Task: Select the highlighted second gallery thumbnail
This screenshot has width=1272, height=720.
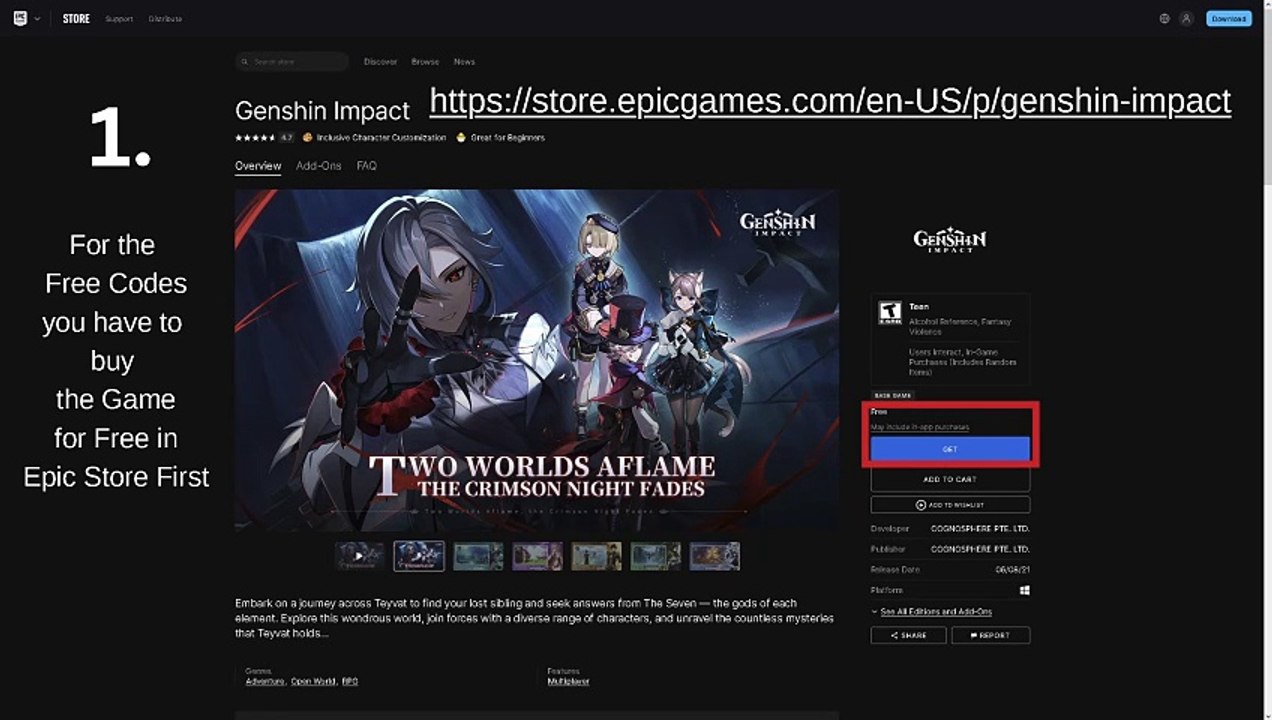Action: point(419,556)
